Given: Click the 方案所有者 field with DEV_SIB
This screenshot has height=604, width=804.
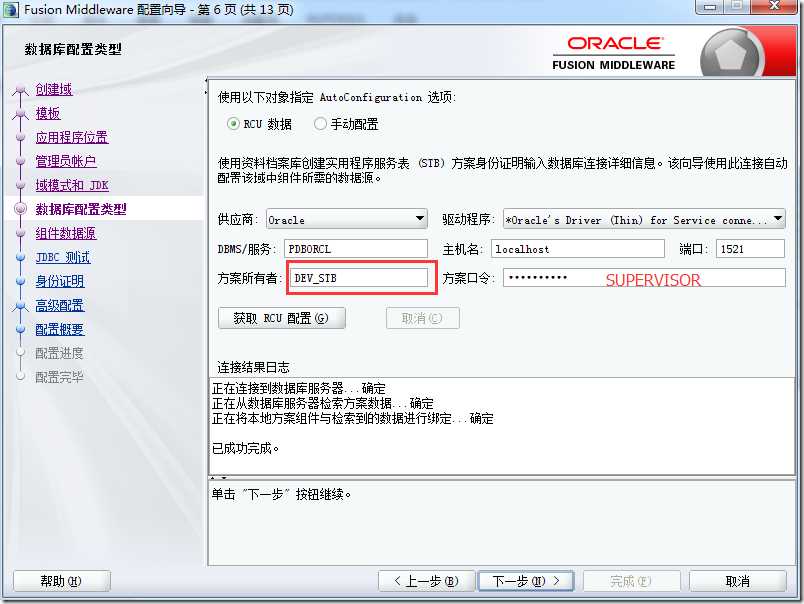Looking at the screenshot, I should pos(358,278).
